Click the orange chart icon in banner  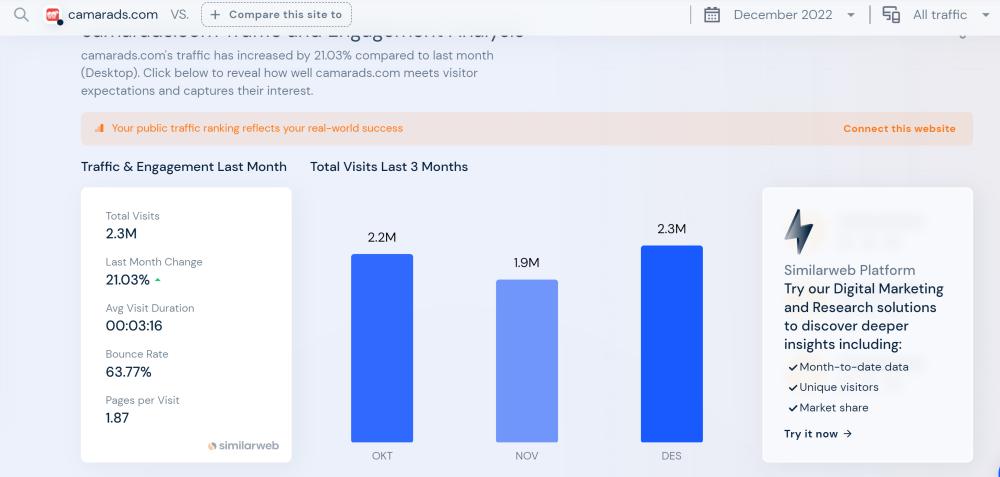click(x=99, y=128)
